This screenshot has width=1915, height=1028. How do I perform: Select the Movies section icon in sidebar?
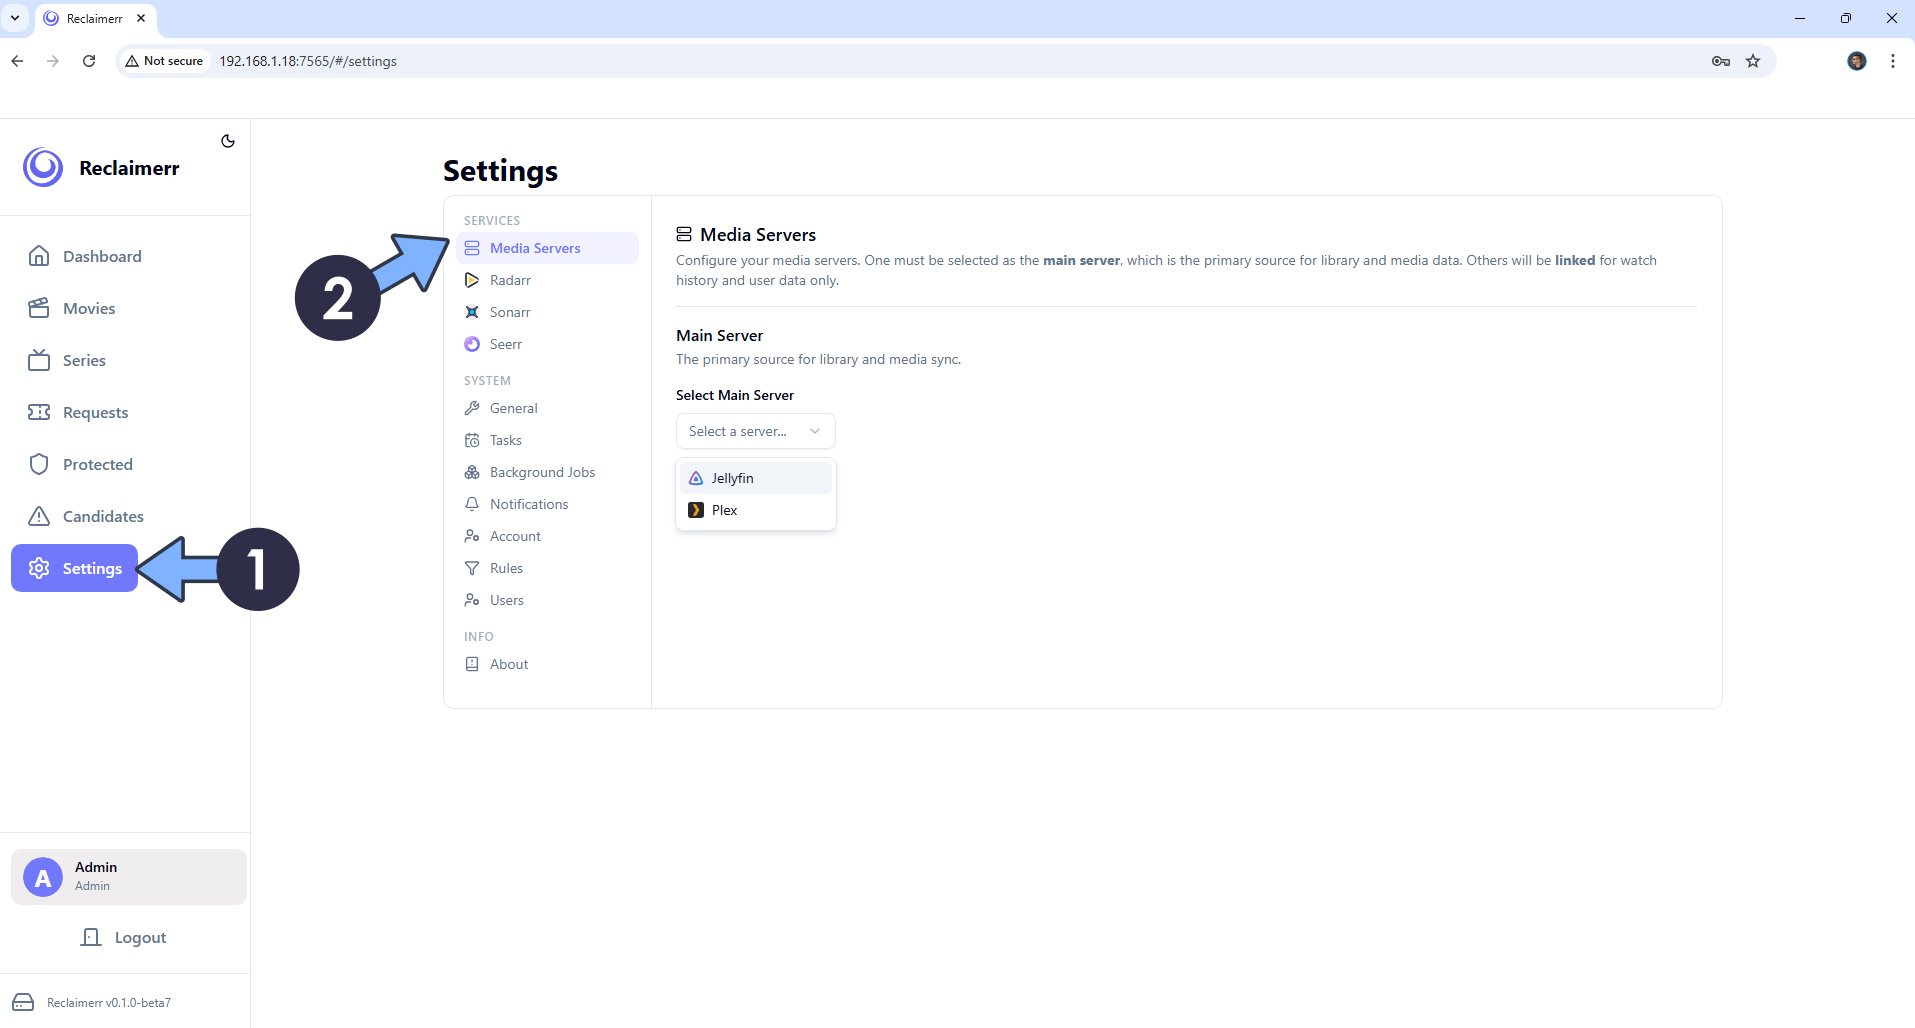(39, 308)
